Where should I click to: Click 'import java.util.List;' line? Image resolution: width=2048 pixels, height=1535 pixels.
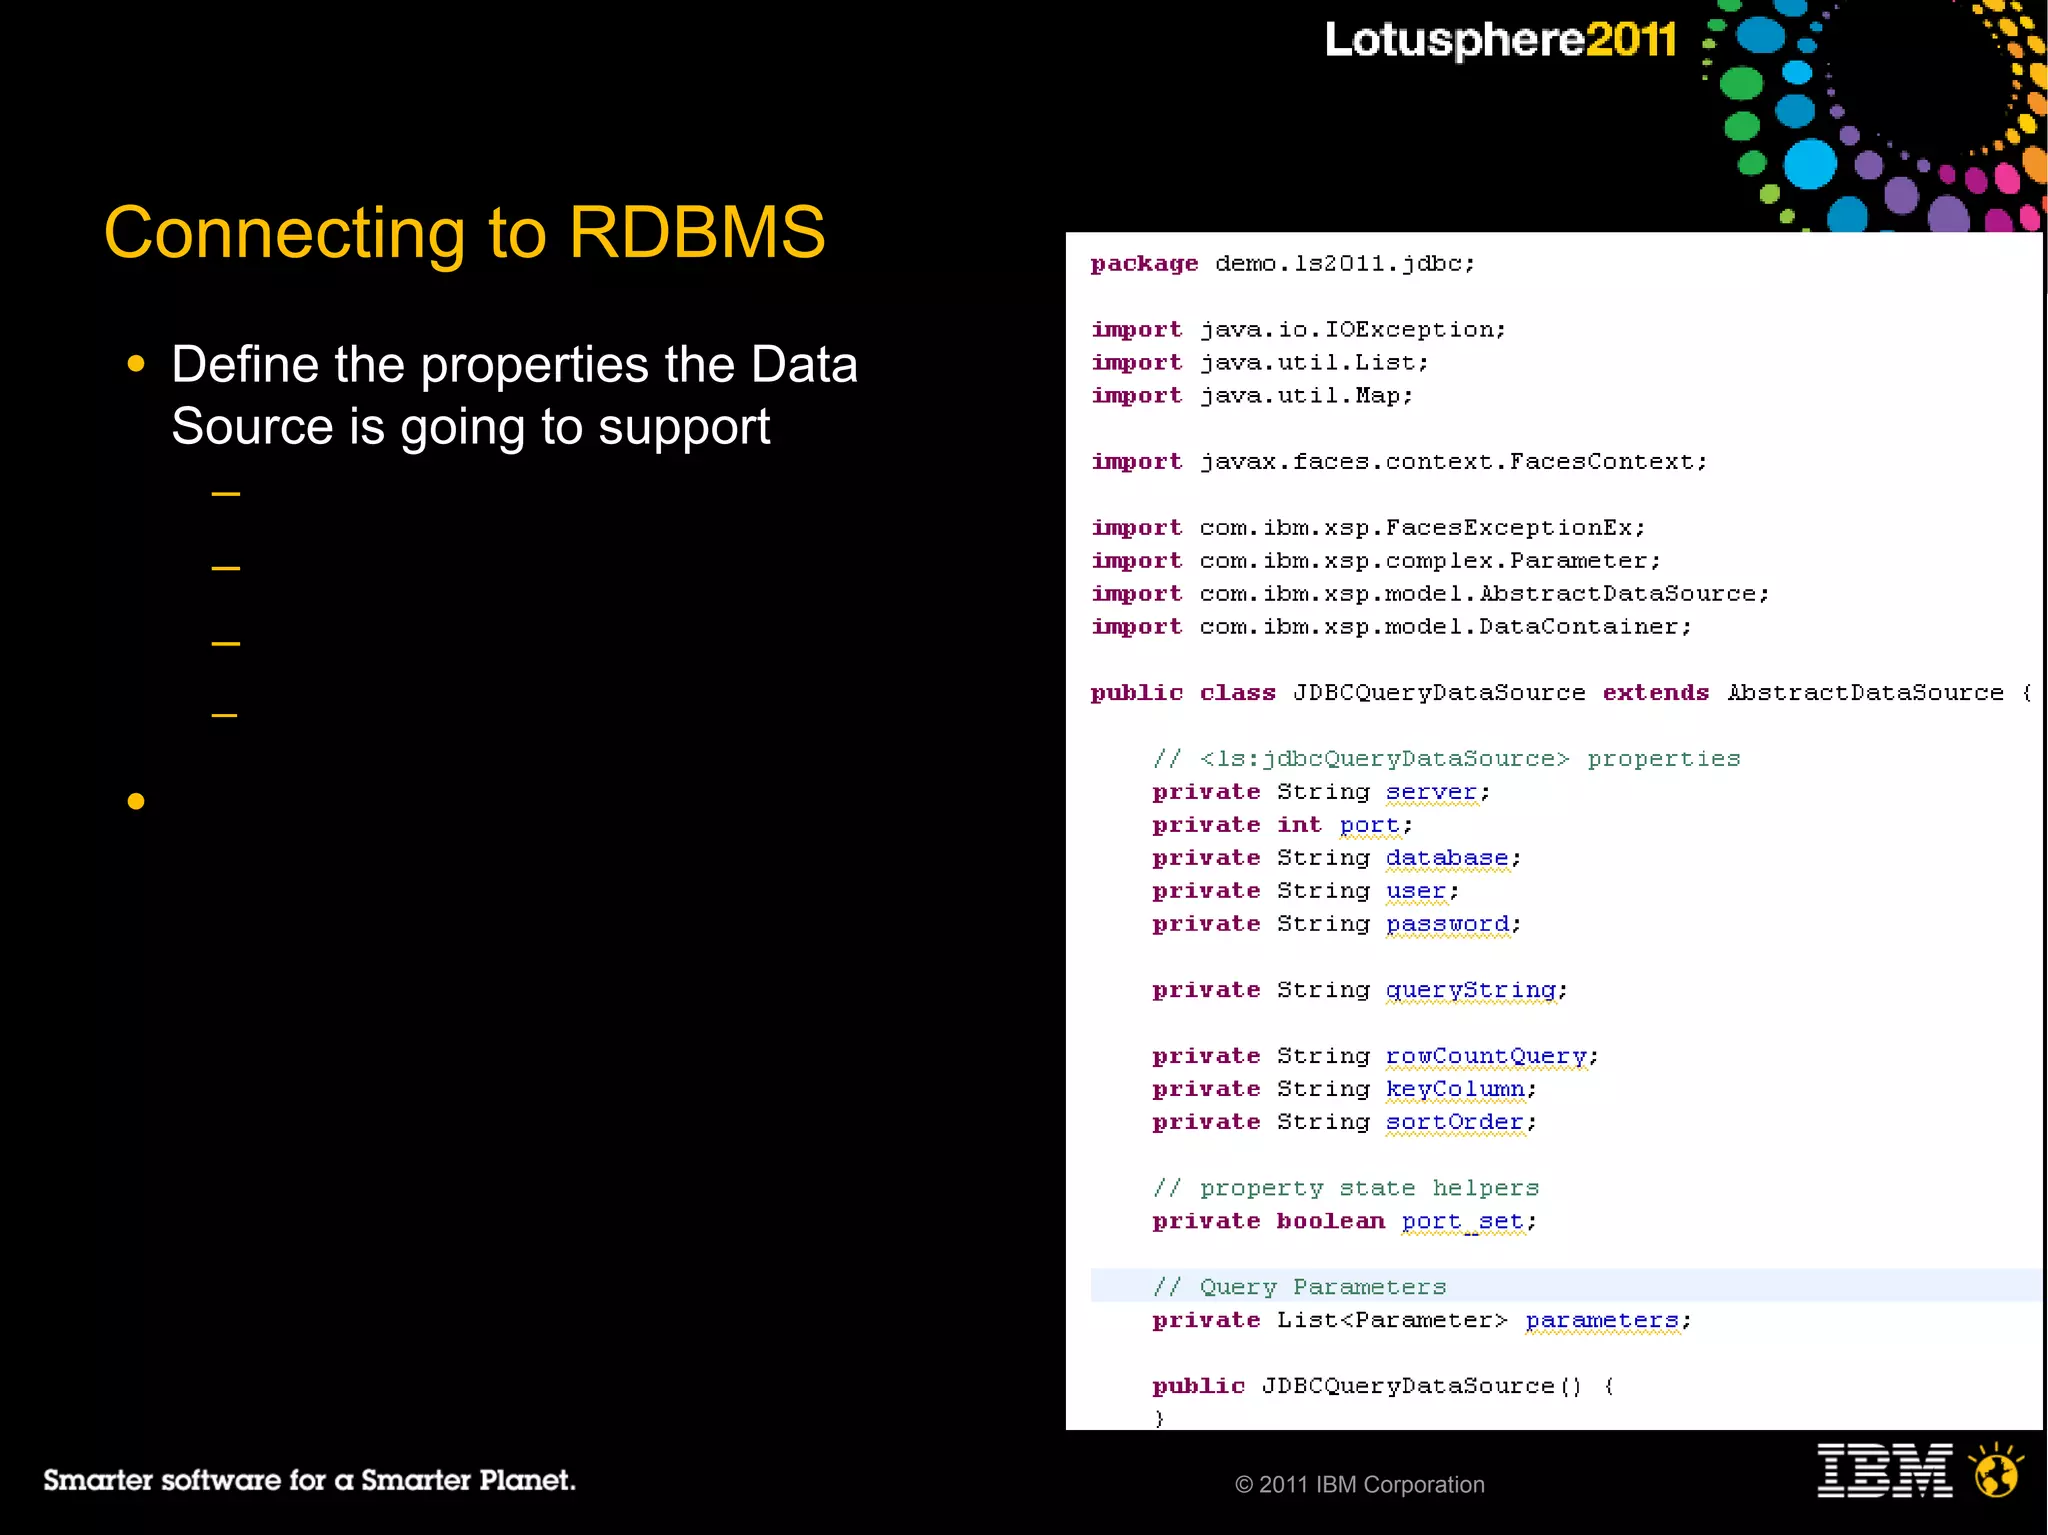(x=1260, y=363)
